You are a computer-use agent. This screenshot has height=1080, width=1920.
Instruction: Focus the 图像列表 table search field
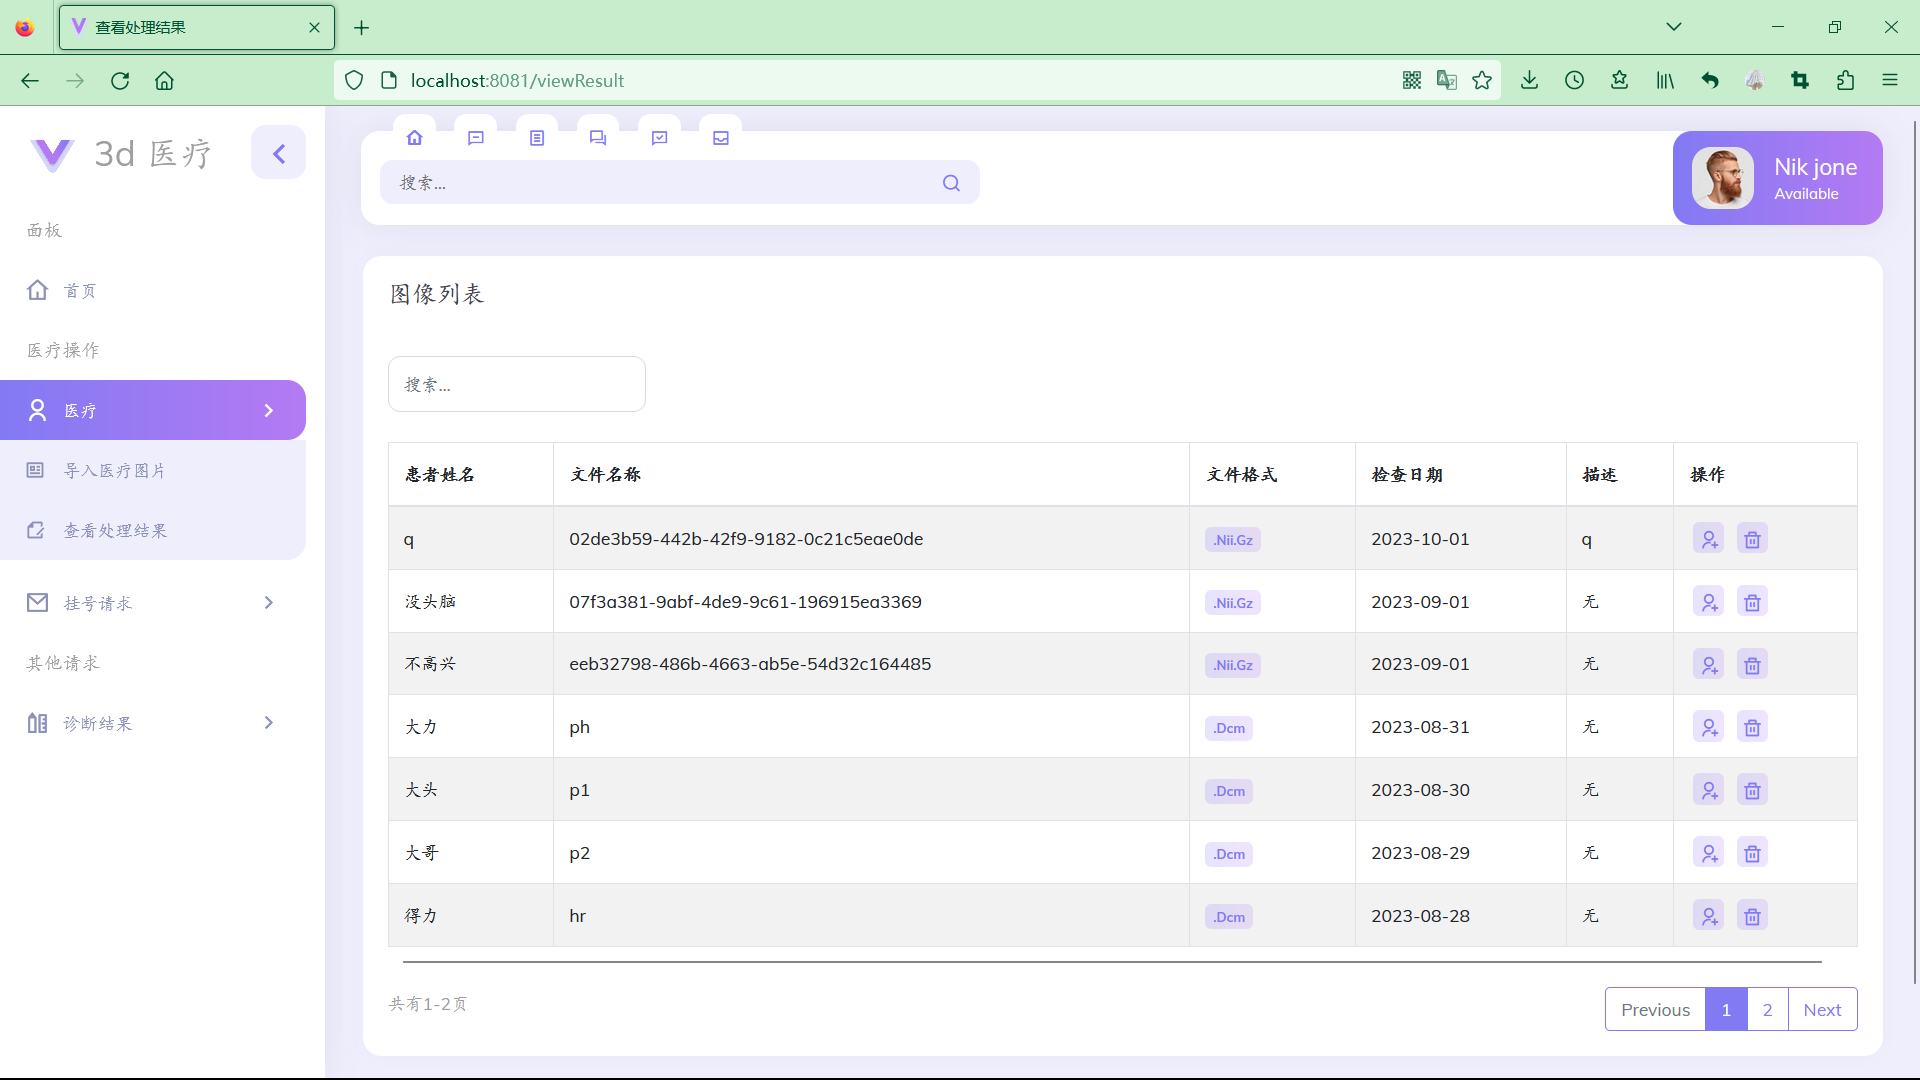[x=517, y=384]
